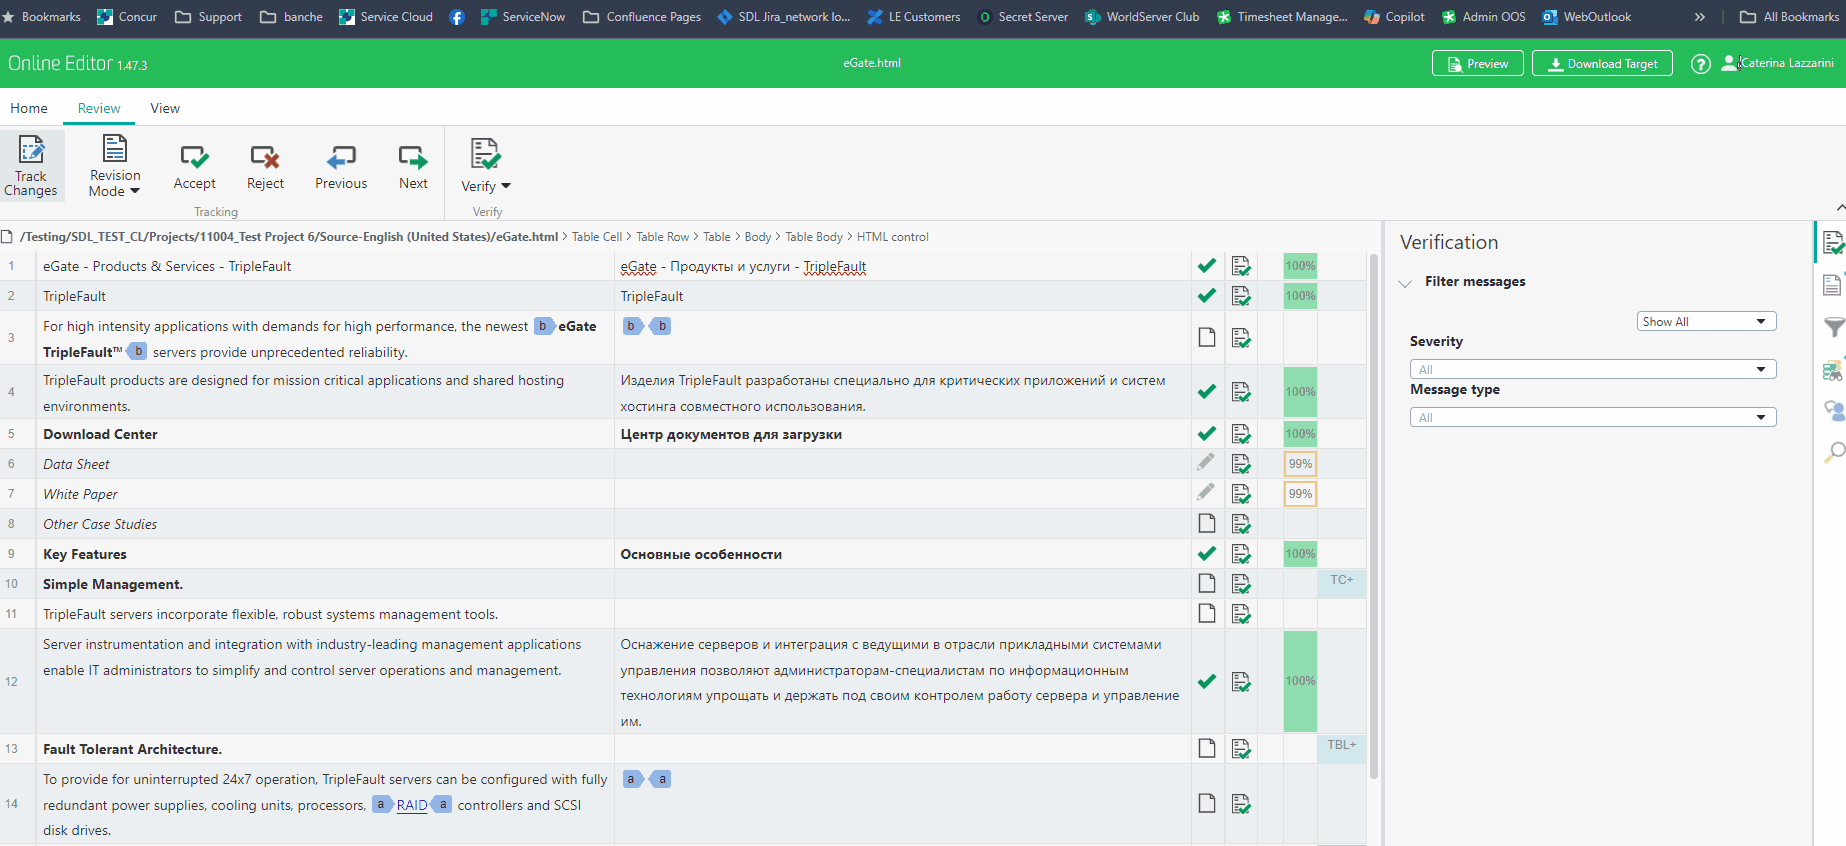Click the 99% match score of White Paper
The height and width of the screenshot is (846, 1846).
1300,494
